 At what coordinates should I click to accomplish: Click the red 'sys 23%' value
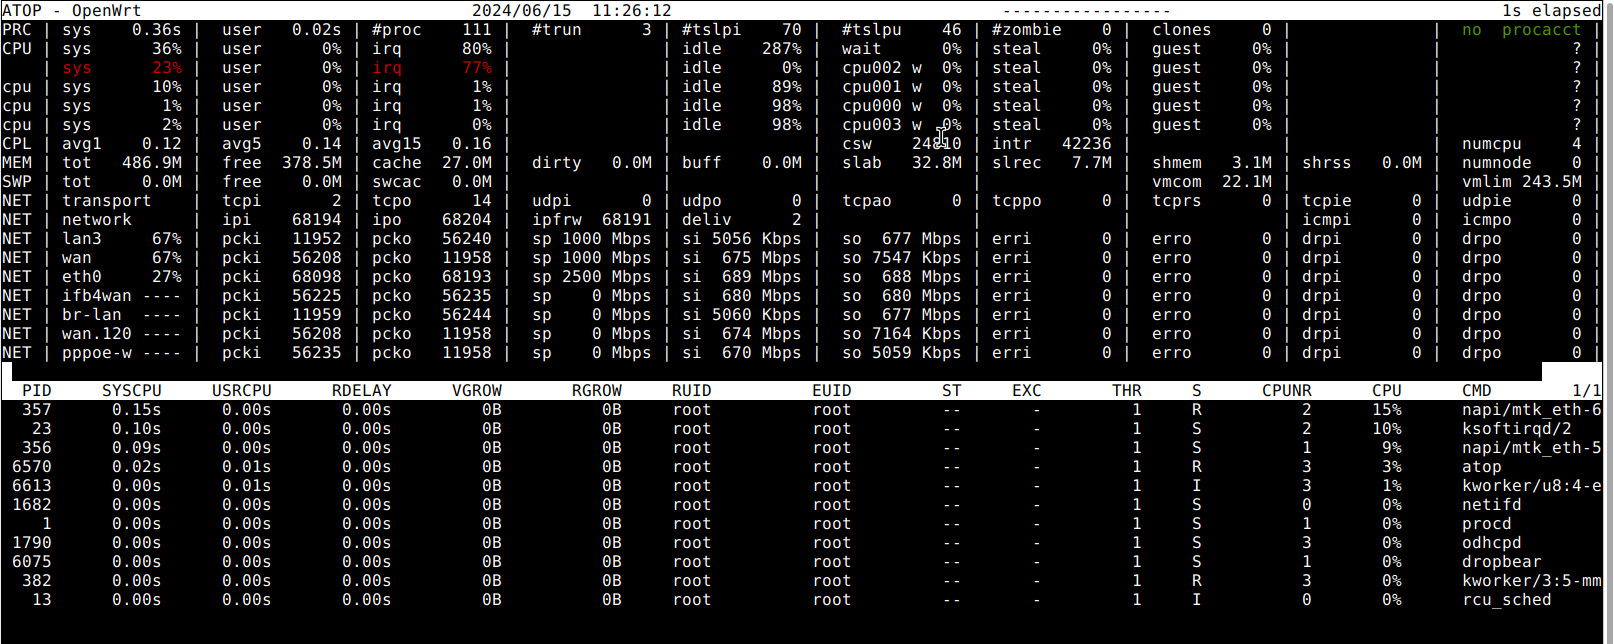click(x=122, y=68)
